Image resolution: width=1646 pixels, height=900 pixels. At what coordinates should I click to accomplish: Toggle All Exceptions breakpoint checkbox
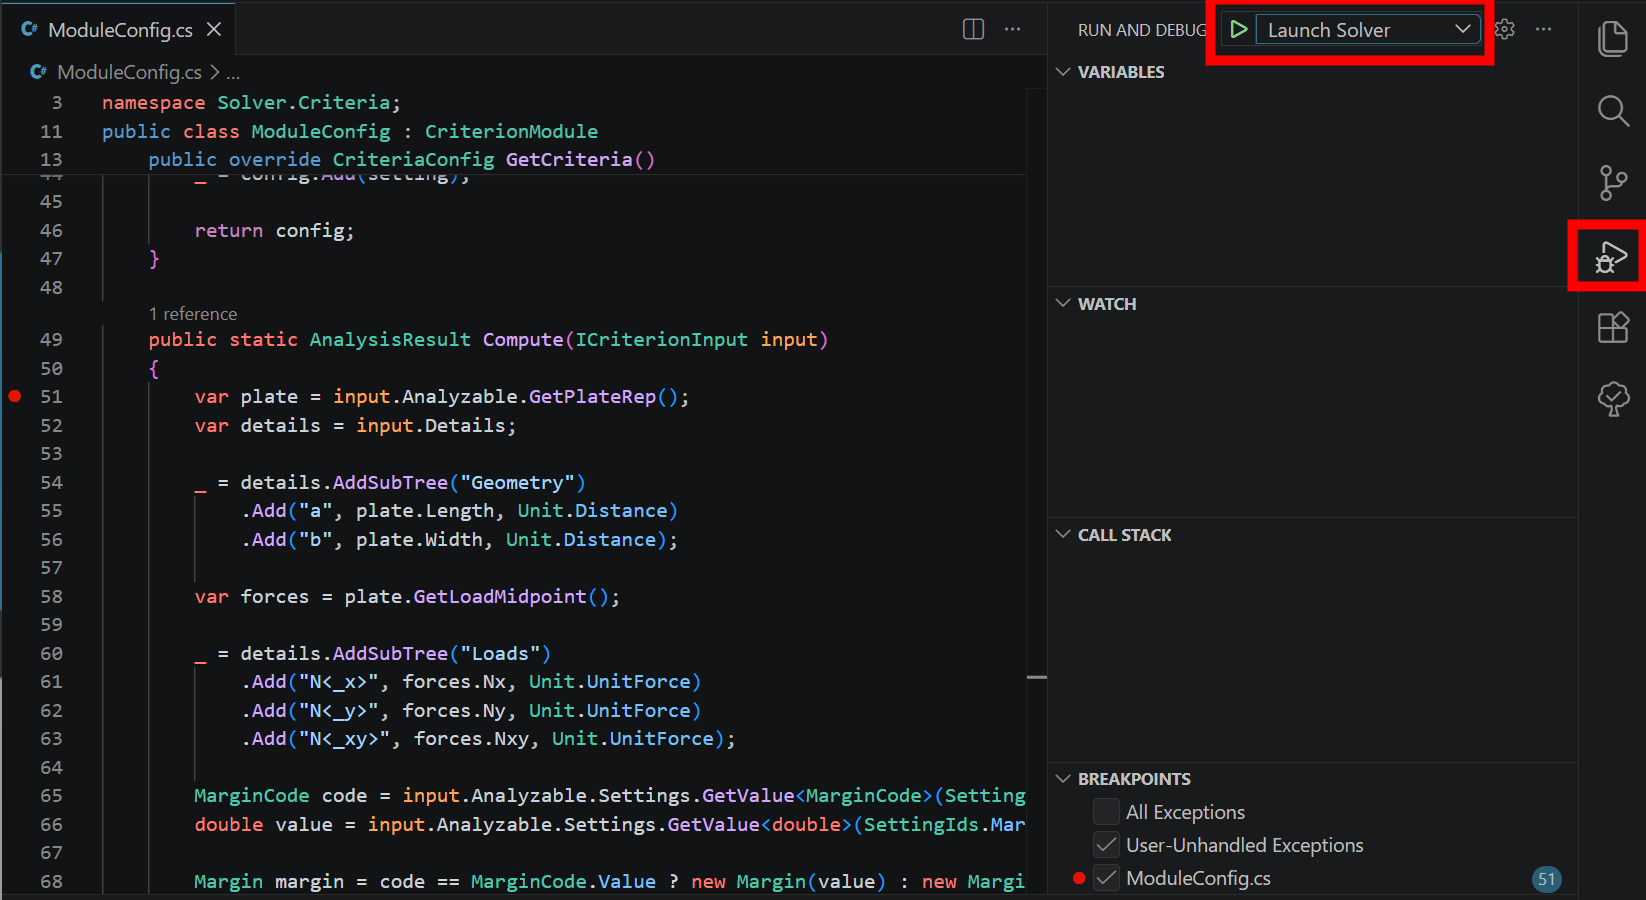[x=1106, y=811]
